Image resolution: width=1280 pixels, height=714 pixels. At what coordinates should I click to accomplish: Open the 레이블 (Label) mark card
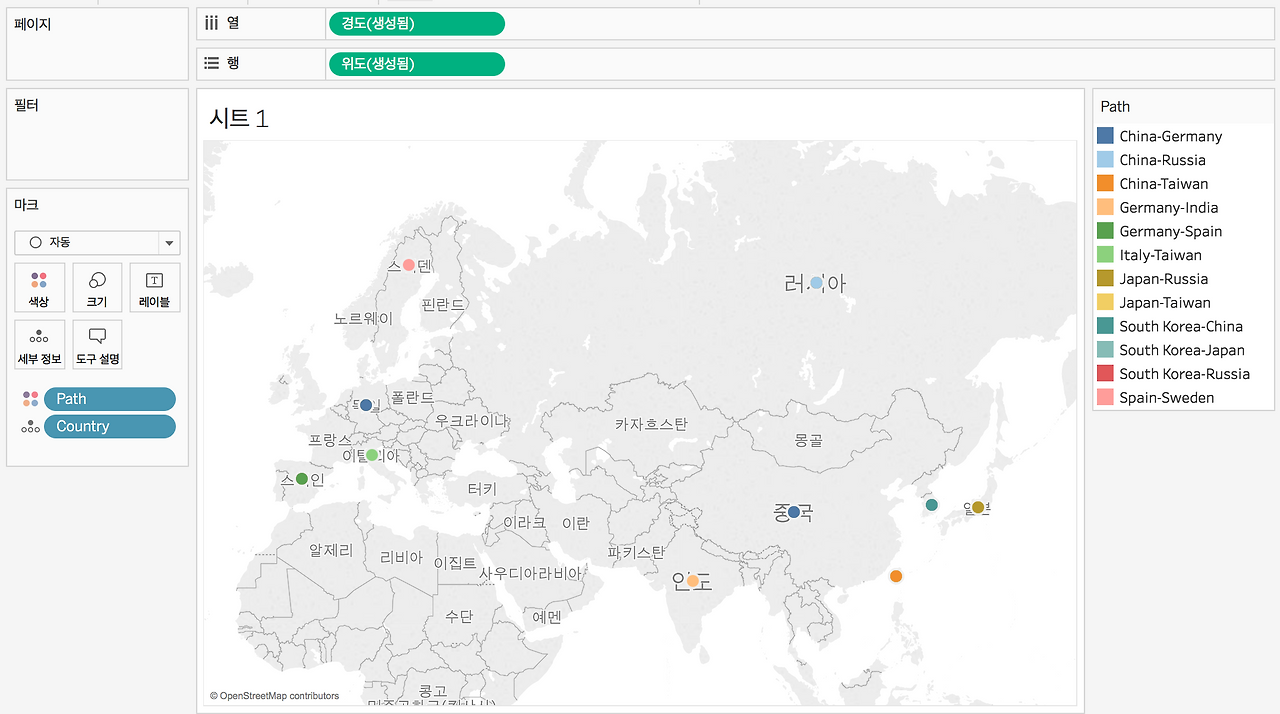[x=154, y=288]
